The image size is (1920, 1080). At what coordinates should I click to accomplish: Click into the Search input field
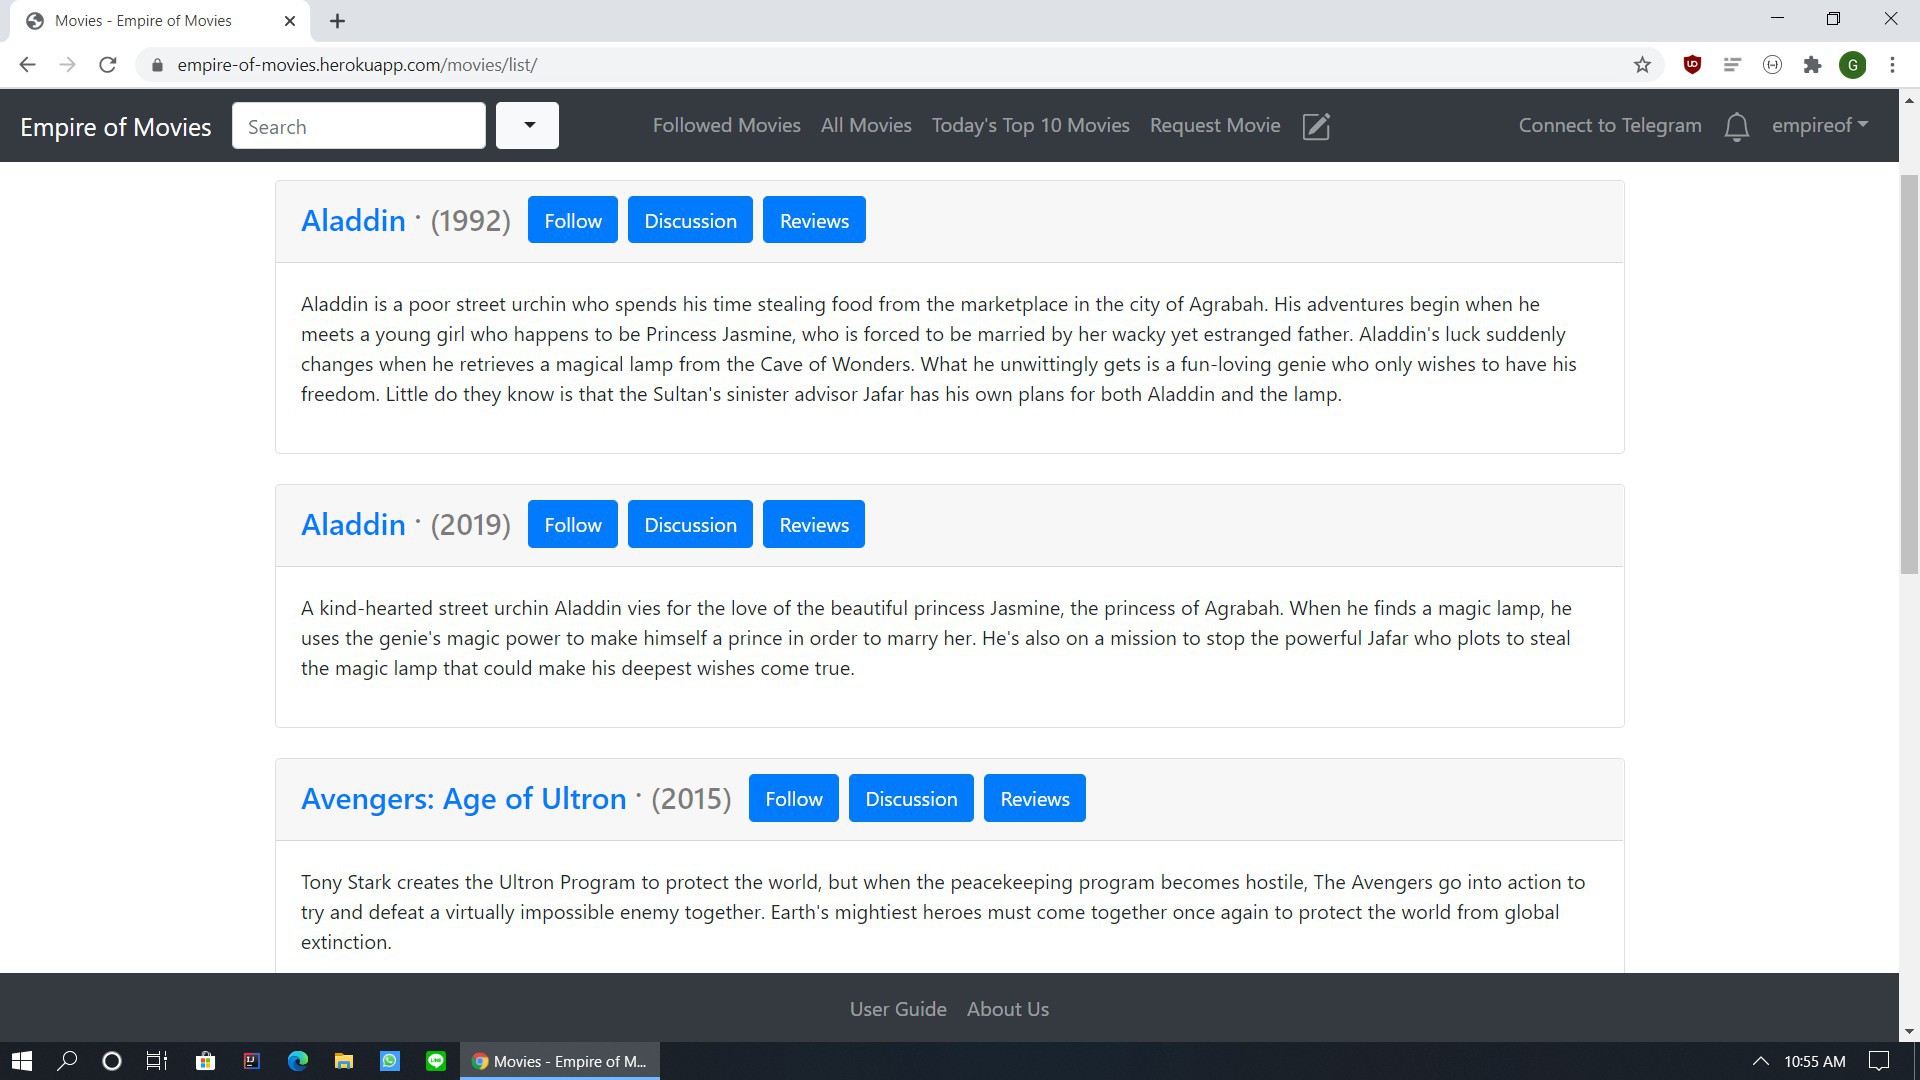click(x=358, y=126)
